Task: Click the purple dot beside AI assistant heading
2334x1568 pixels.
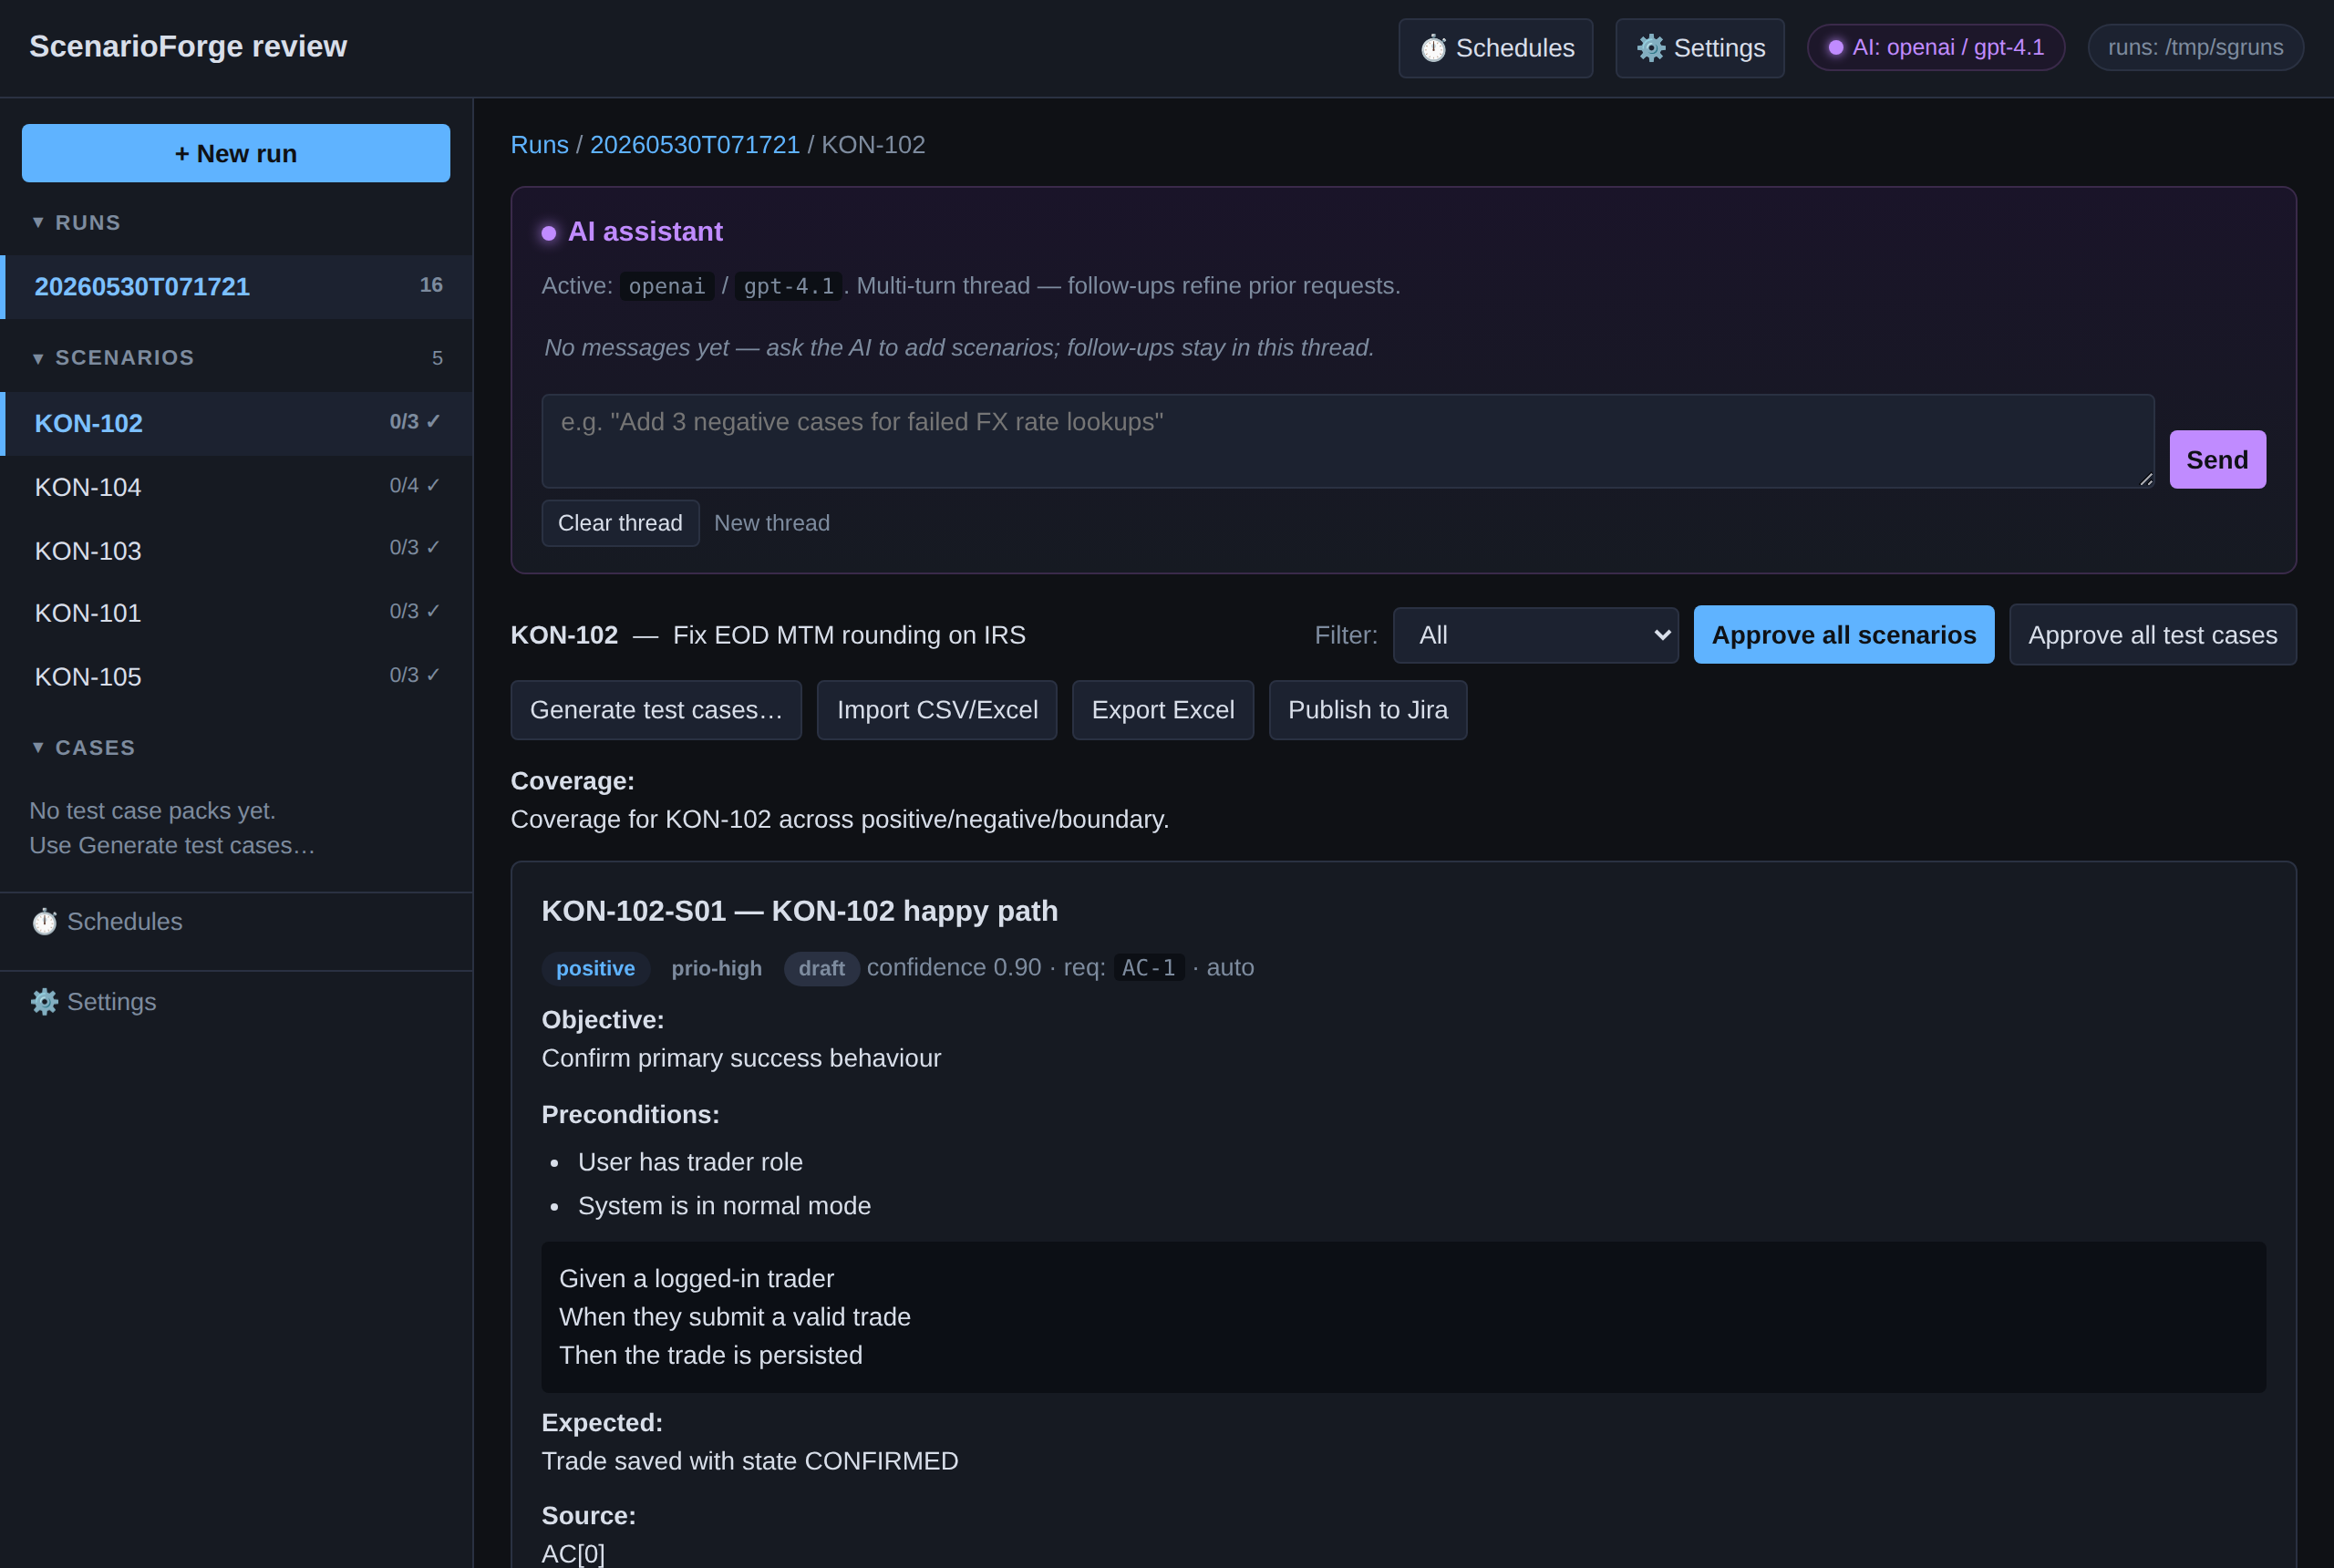Action: [x=549, y=233]
